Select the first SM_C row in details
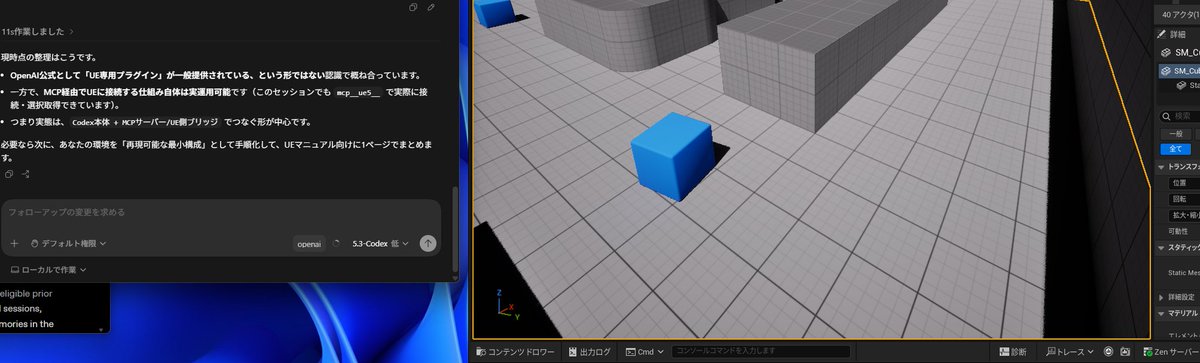Screen dimensions: 1200x363 [1180, 53]
